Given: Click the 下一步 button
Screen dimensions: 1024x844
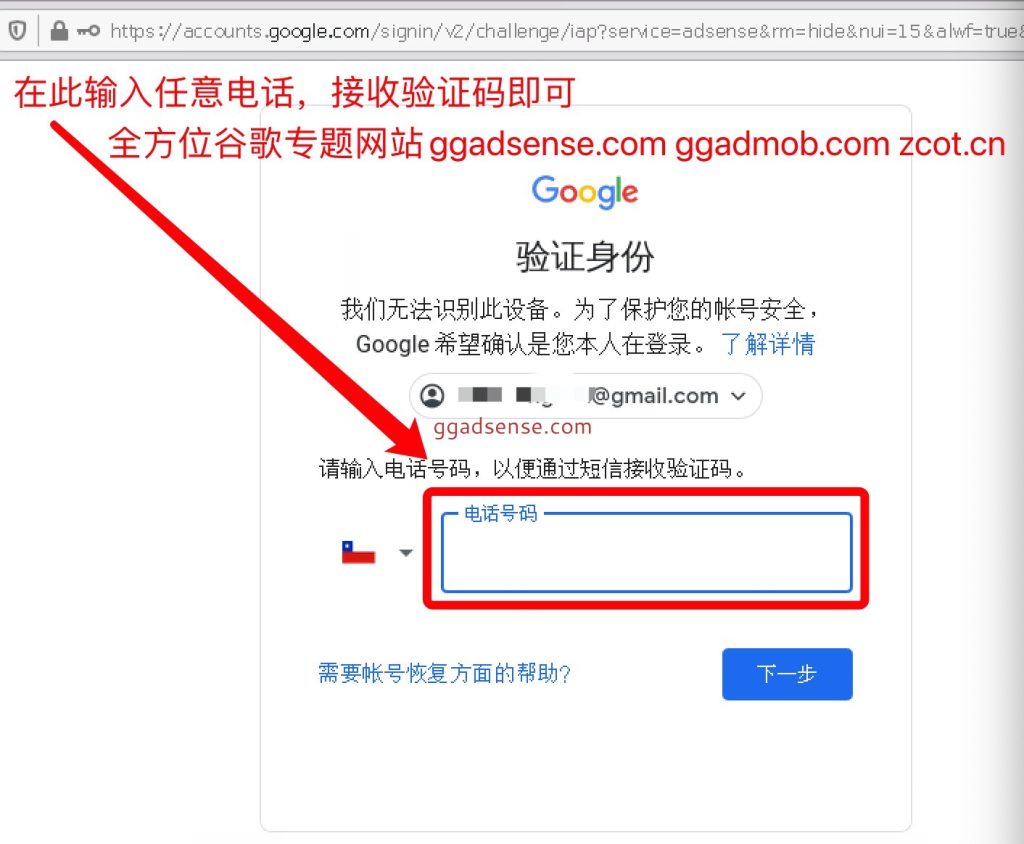Looking at the screenshot, I should (787, 674).
